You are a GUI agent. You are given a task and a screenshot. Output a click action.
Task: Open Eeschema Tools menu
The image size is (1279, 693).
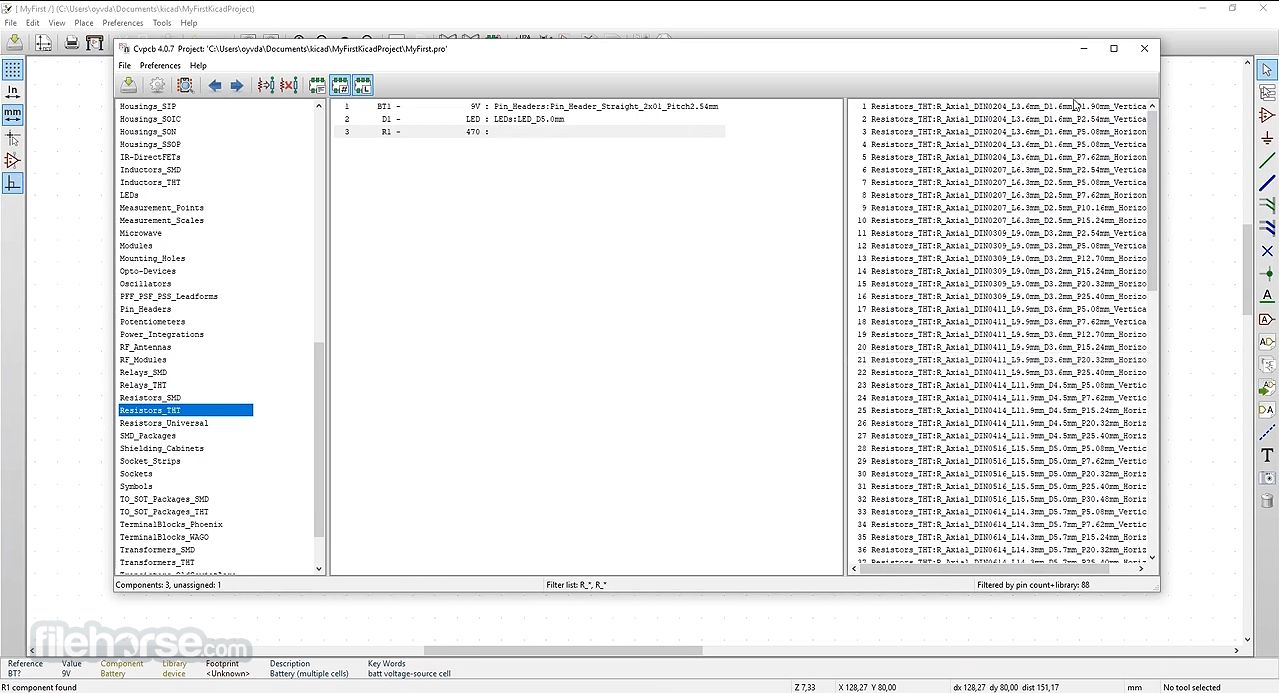pyautogui.click(x=162, y=23)
